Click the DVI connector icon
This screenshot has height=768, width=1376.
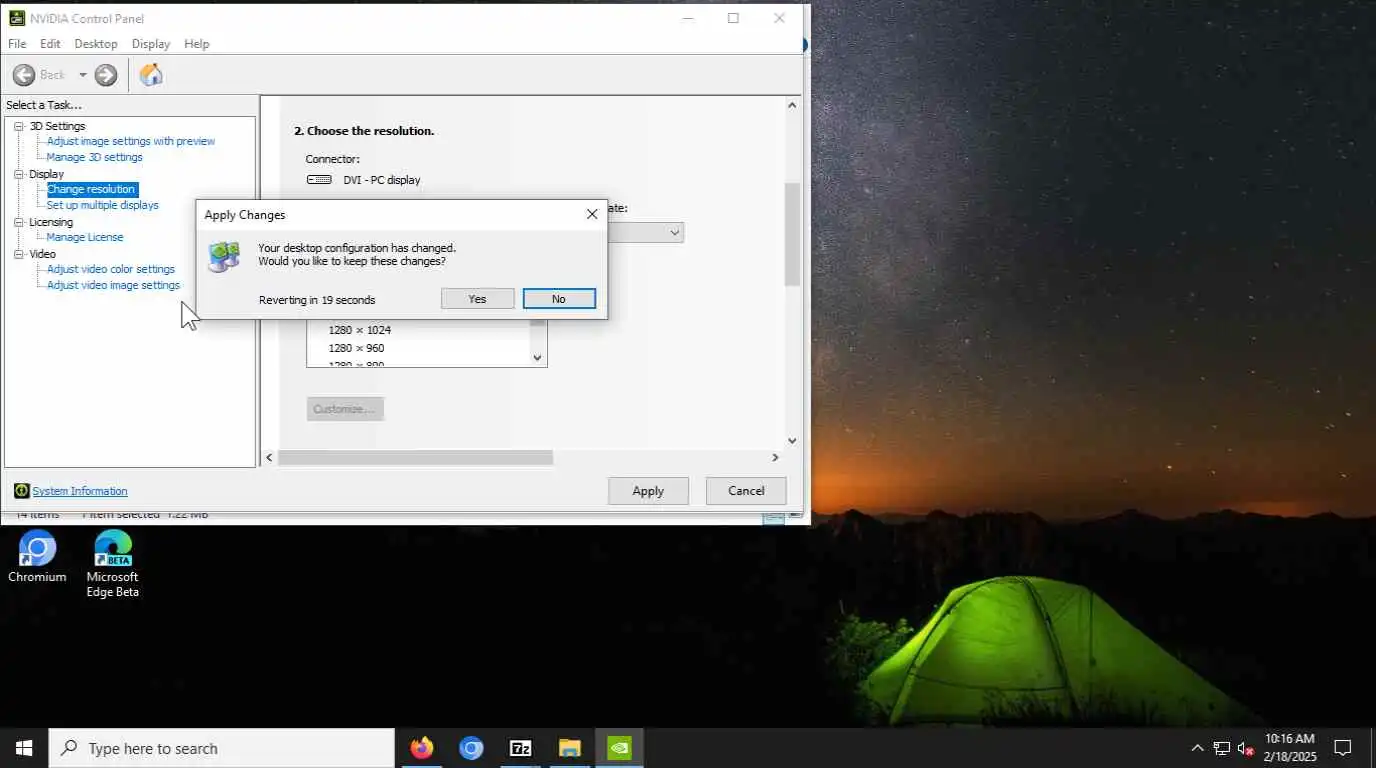pos(319,180)
